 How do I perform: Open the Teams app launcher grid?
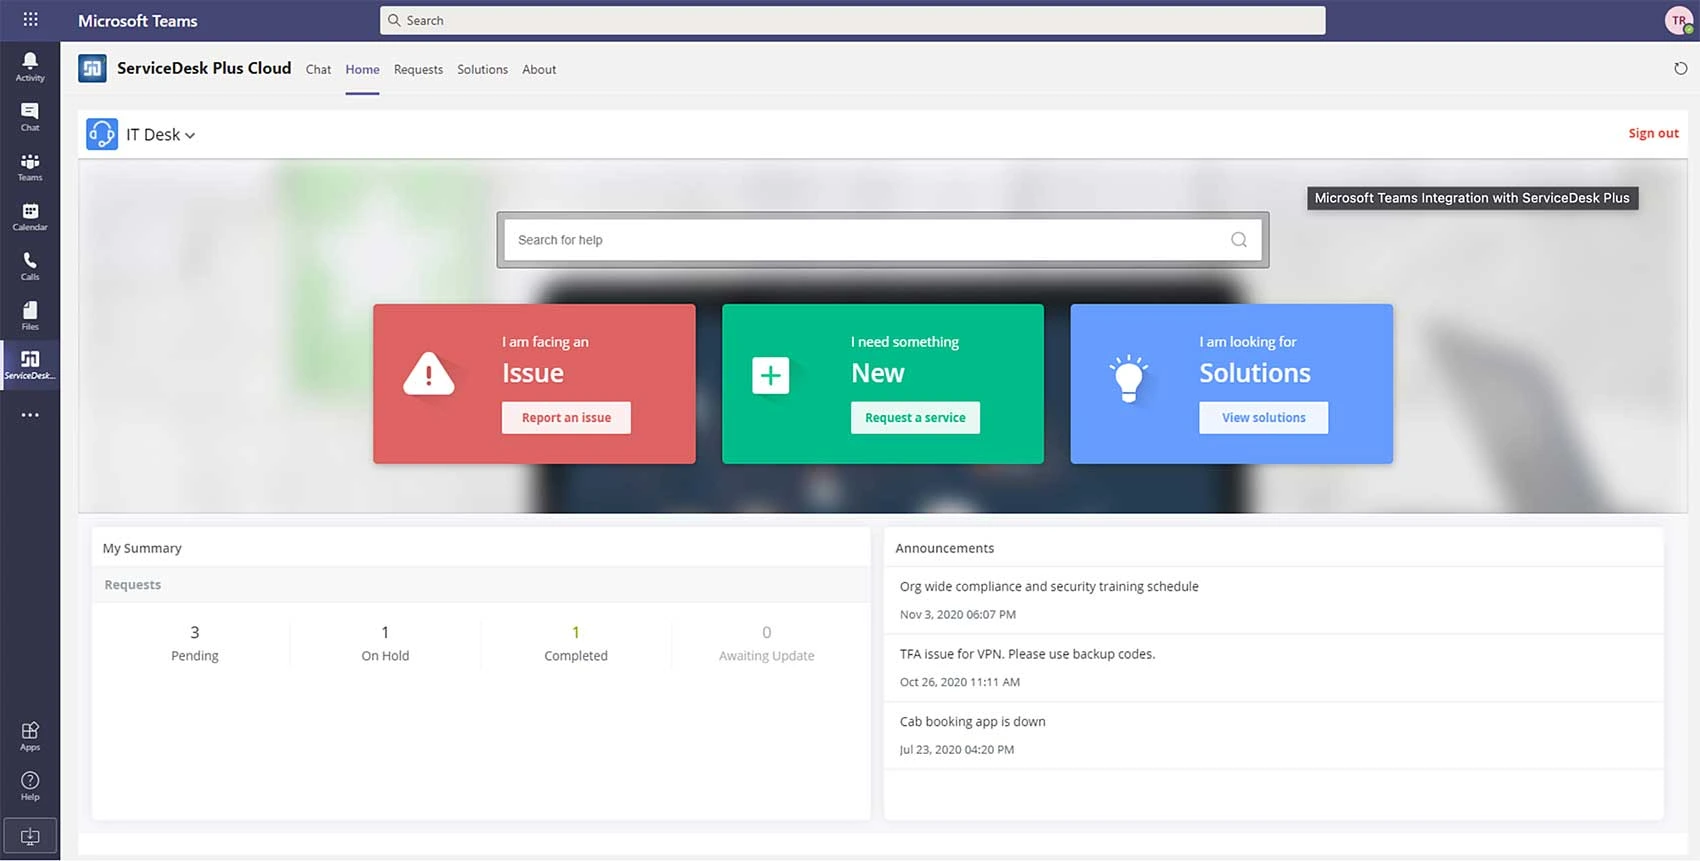30,20
